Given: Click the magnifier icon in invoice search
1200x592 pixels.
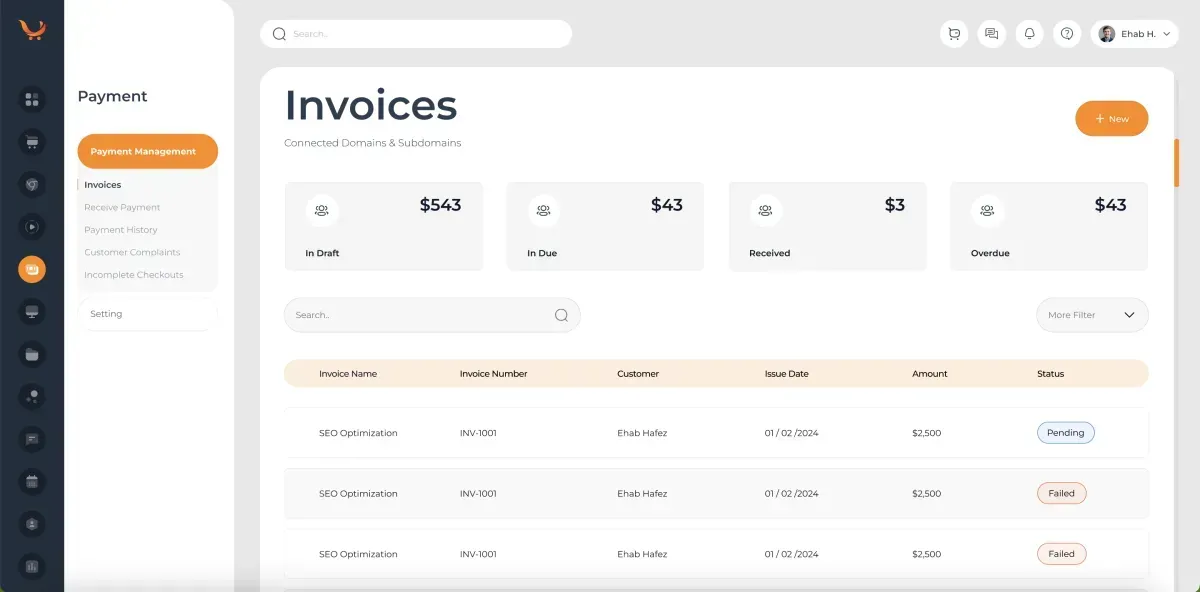Looking at the screenshot, I should [x=561, y=315].
